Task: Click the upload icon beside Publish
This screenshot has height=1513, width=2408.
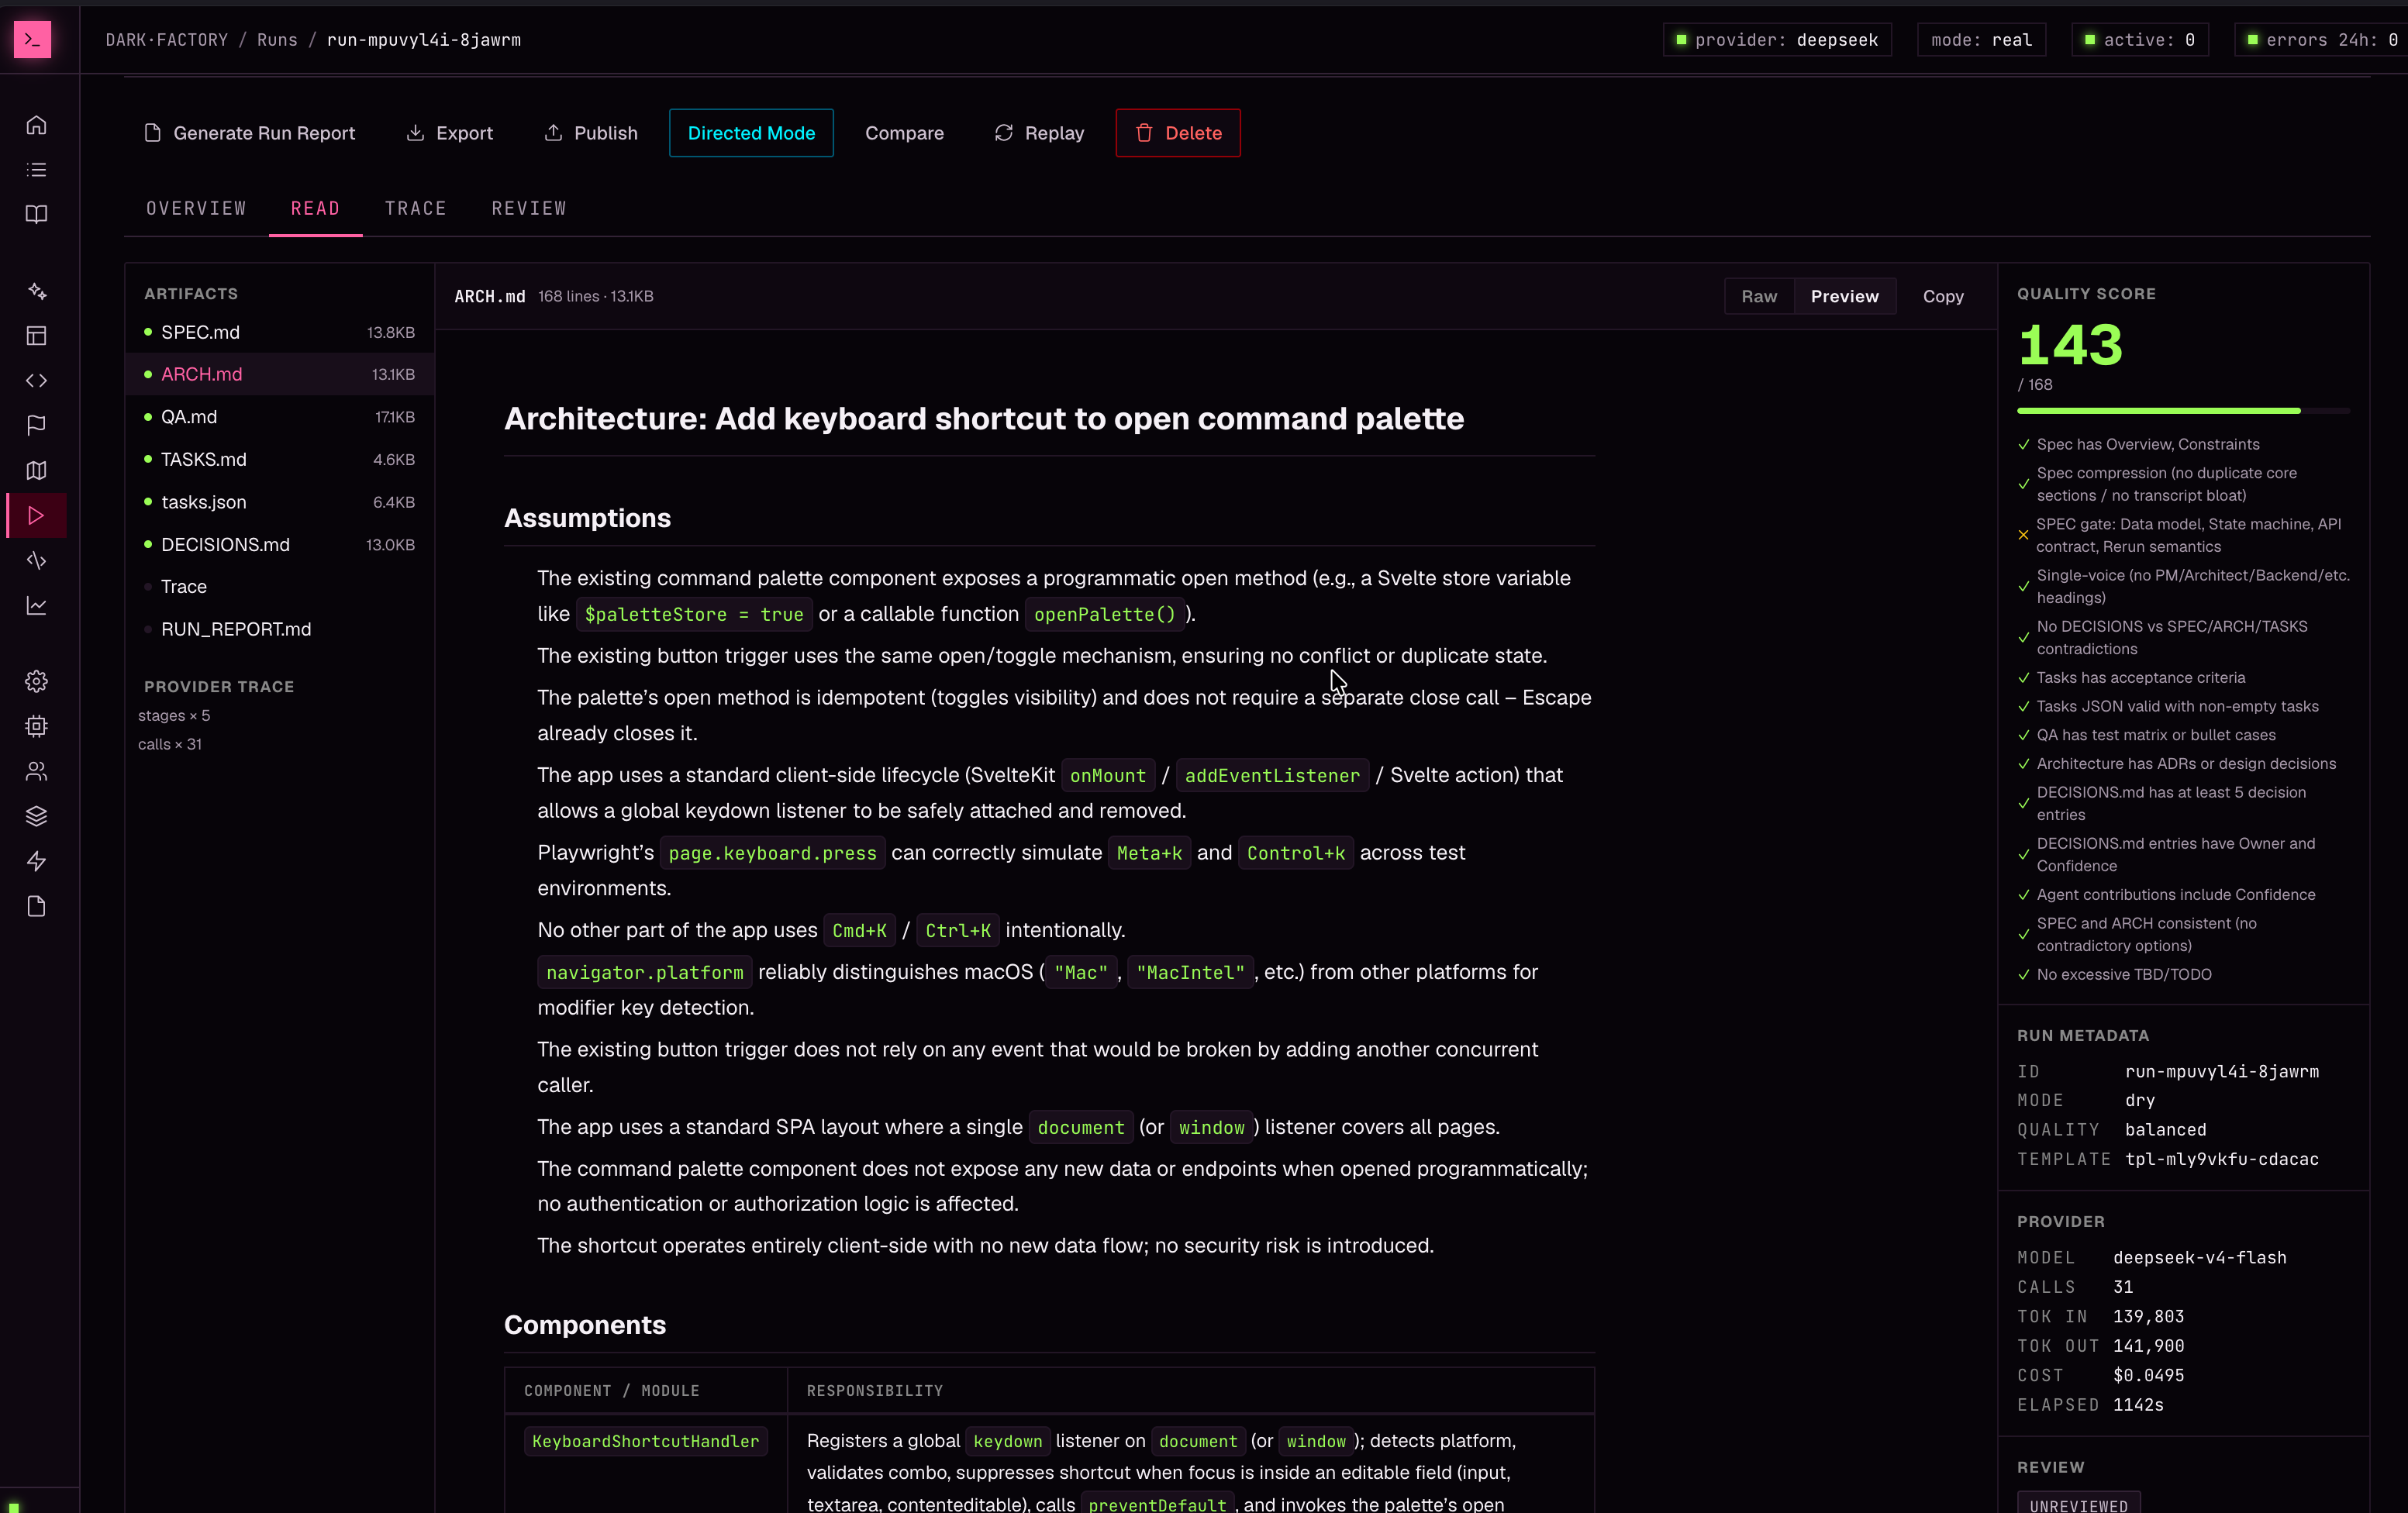Action: [553, 133]
